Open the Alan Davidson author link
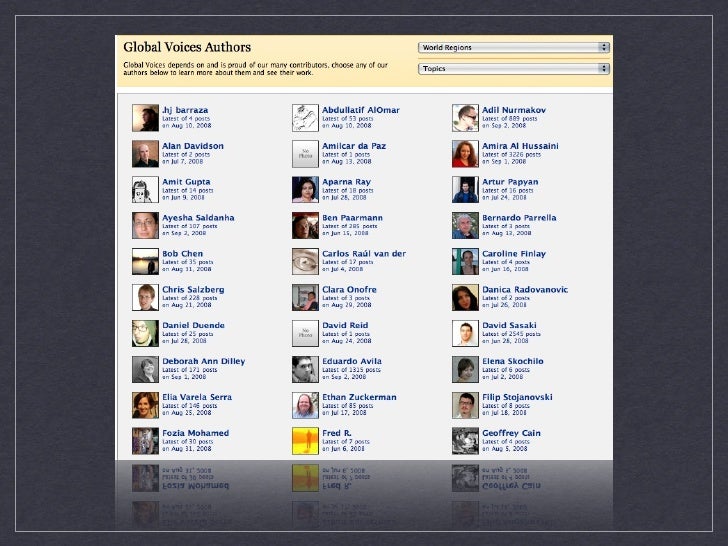This screenshot has width=728, height=546. coord(193,146)
